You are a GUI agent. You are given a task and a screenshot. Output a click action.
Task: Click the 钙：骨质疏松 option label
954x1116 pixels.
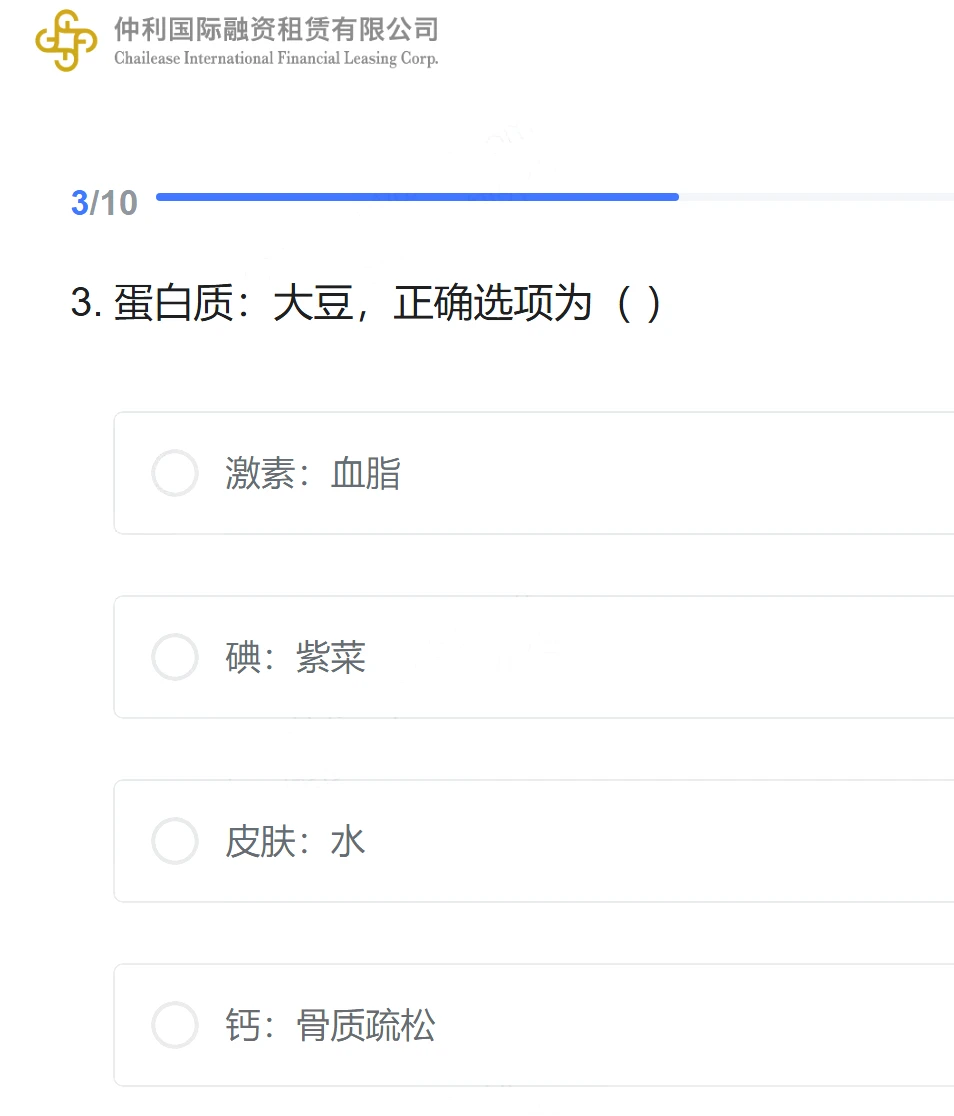tap(330, 1026)
